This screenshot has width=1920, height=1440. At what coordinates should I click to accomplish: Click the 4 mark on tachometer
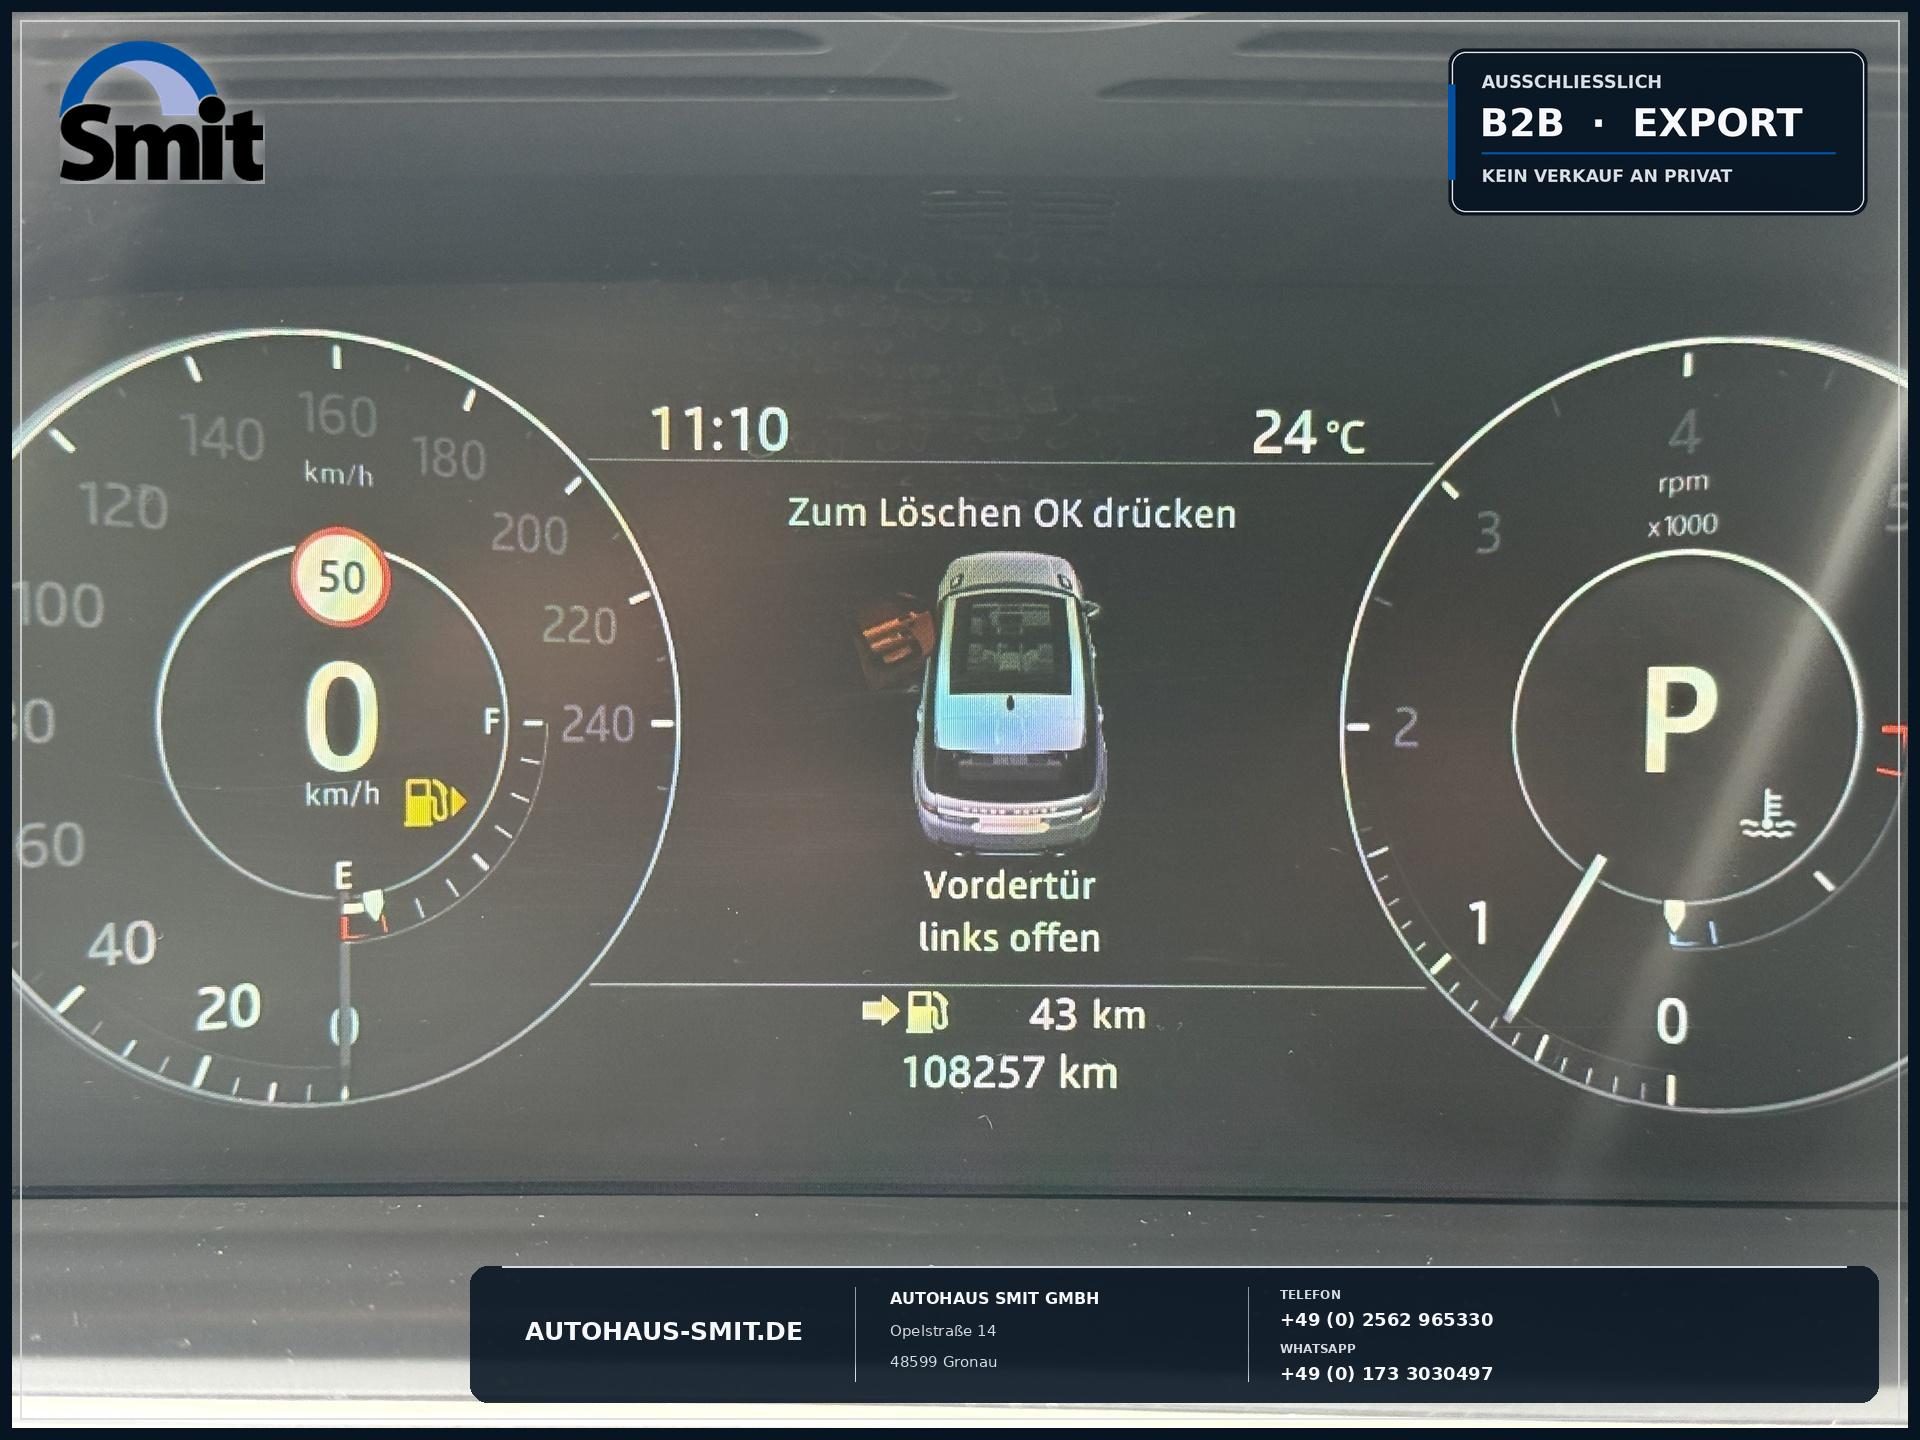pos(1685,432)
